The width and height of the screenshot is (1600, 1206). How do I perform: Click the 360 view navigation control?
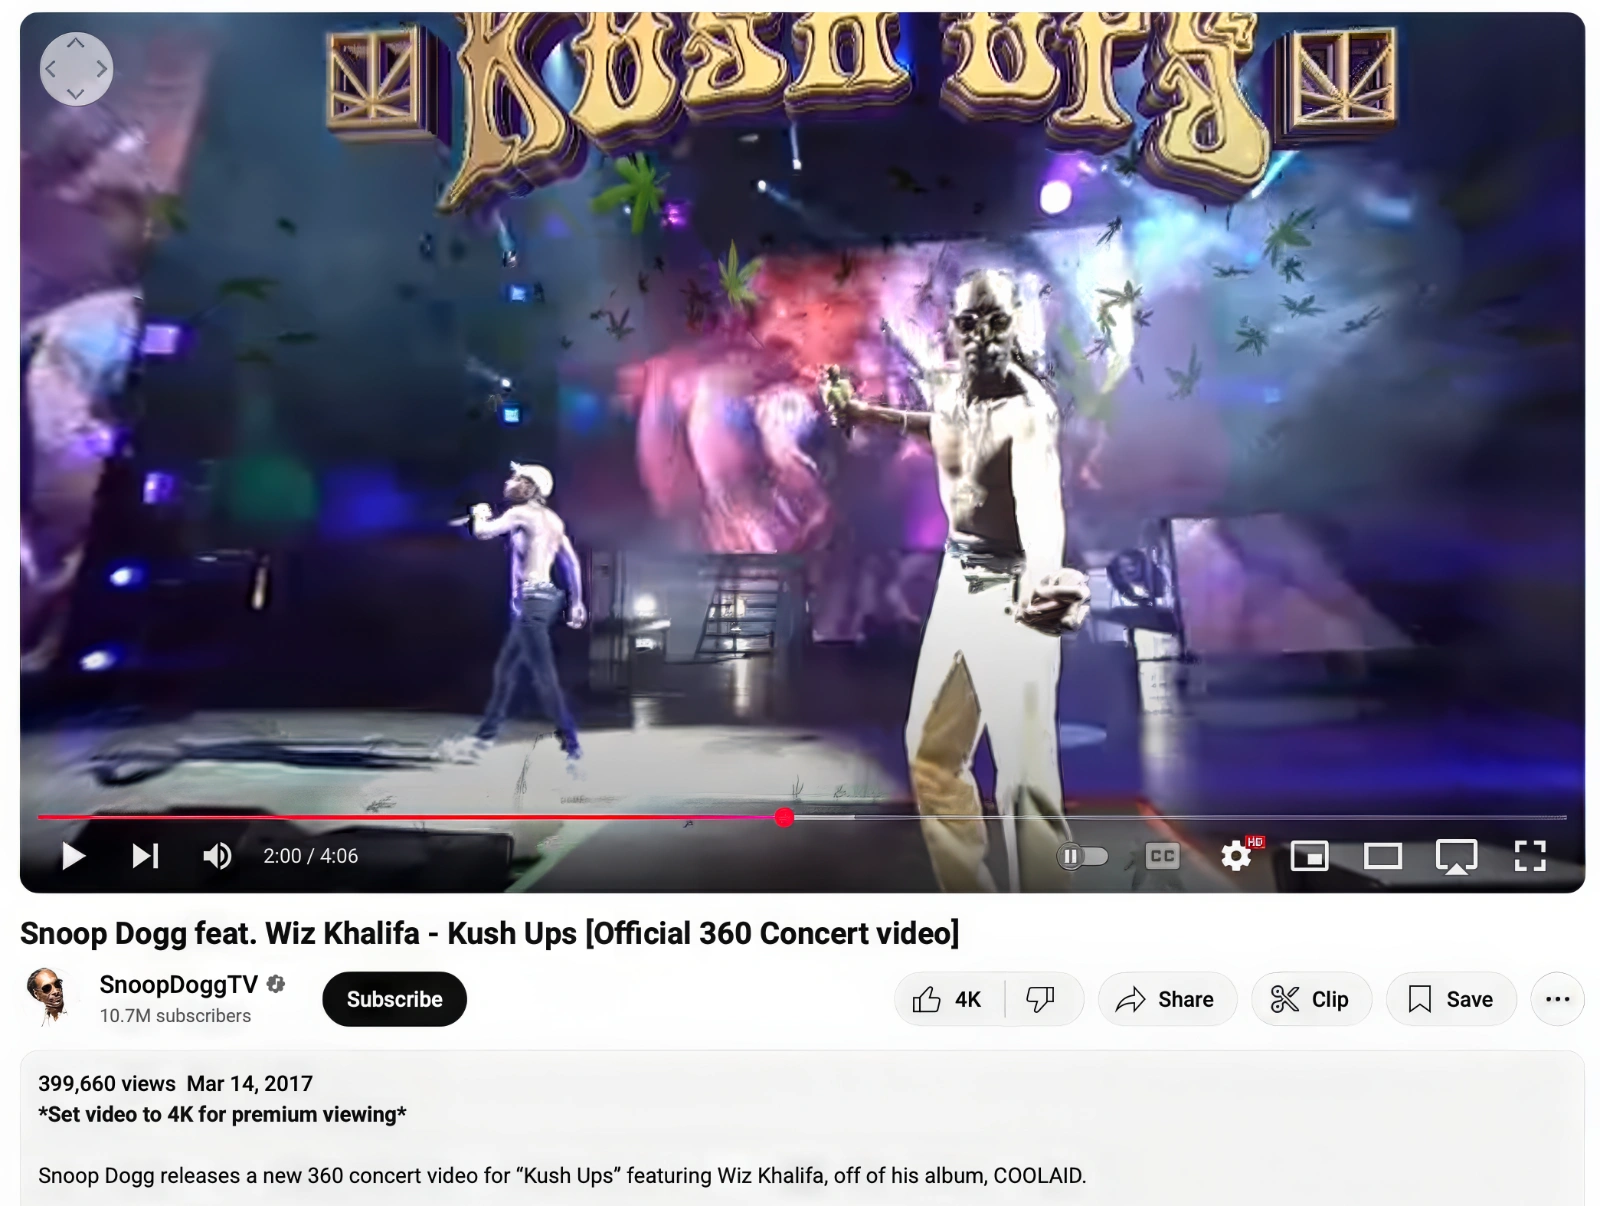coord(76,69)
